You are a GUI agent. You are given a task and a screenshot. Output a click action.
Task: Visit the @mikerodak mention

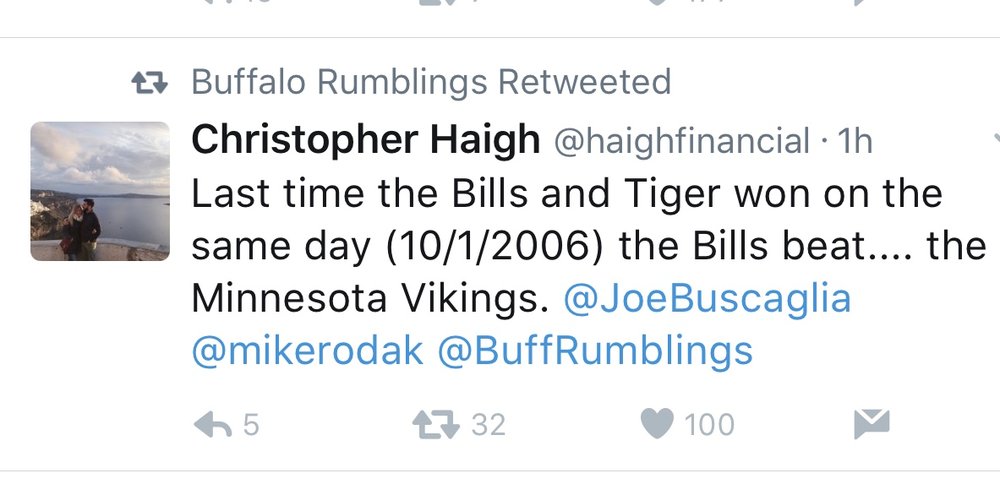pyautogui.click(x=307, y=350)
